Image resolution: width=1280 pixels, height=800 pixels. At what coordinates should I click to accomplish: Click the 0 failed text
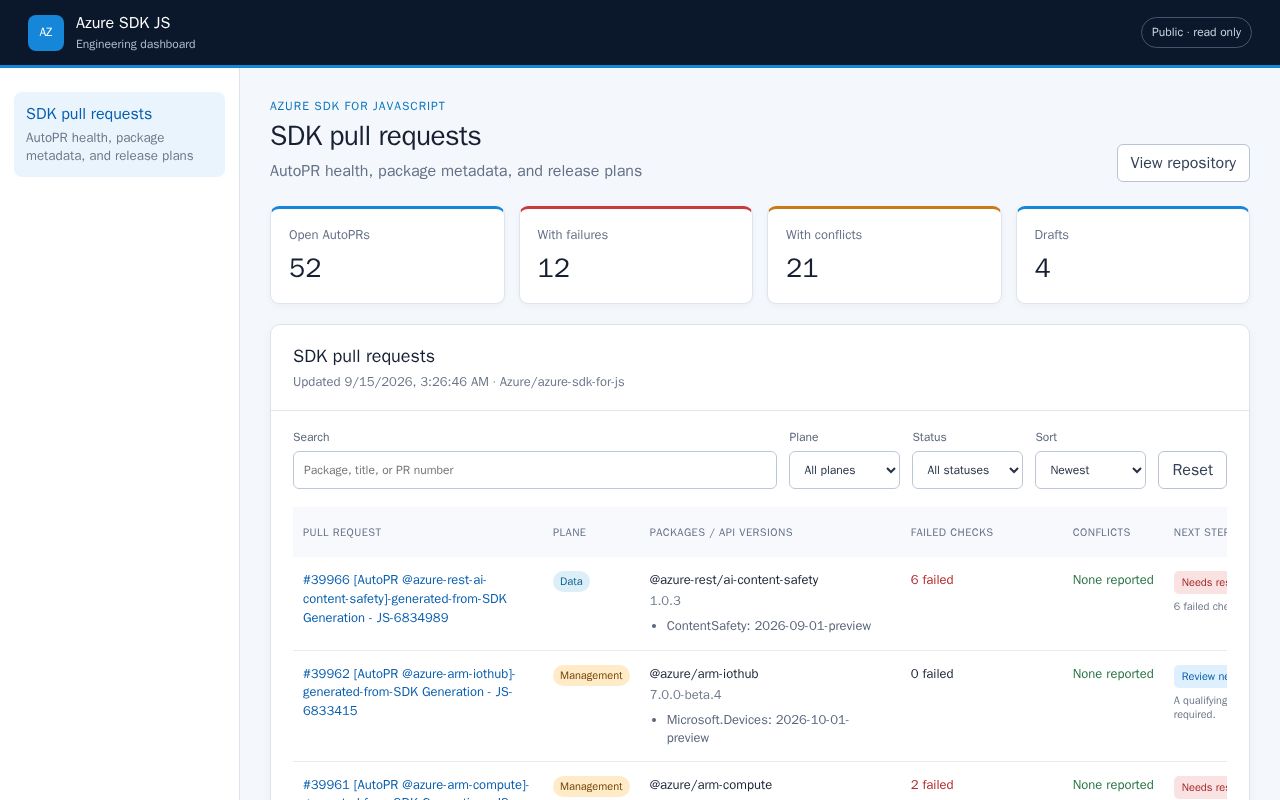(x=932, y=674)
